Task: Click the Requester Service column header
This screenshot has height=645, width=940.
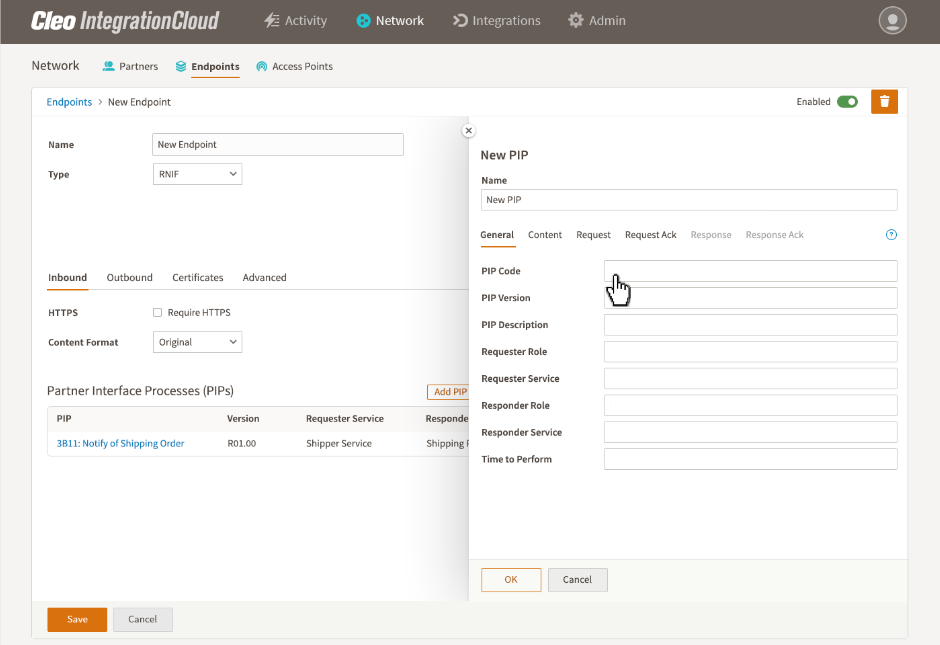Action: pos(345,418)
